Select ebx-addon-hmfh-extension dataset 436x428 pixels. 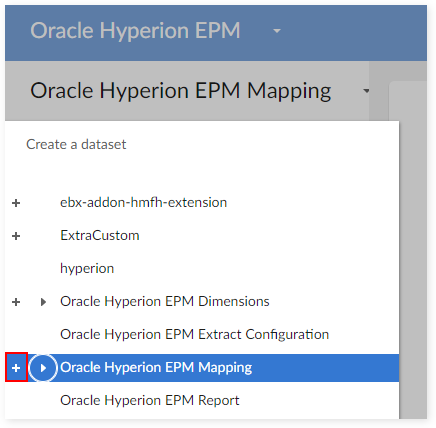(x=143, y=202)
